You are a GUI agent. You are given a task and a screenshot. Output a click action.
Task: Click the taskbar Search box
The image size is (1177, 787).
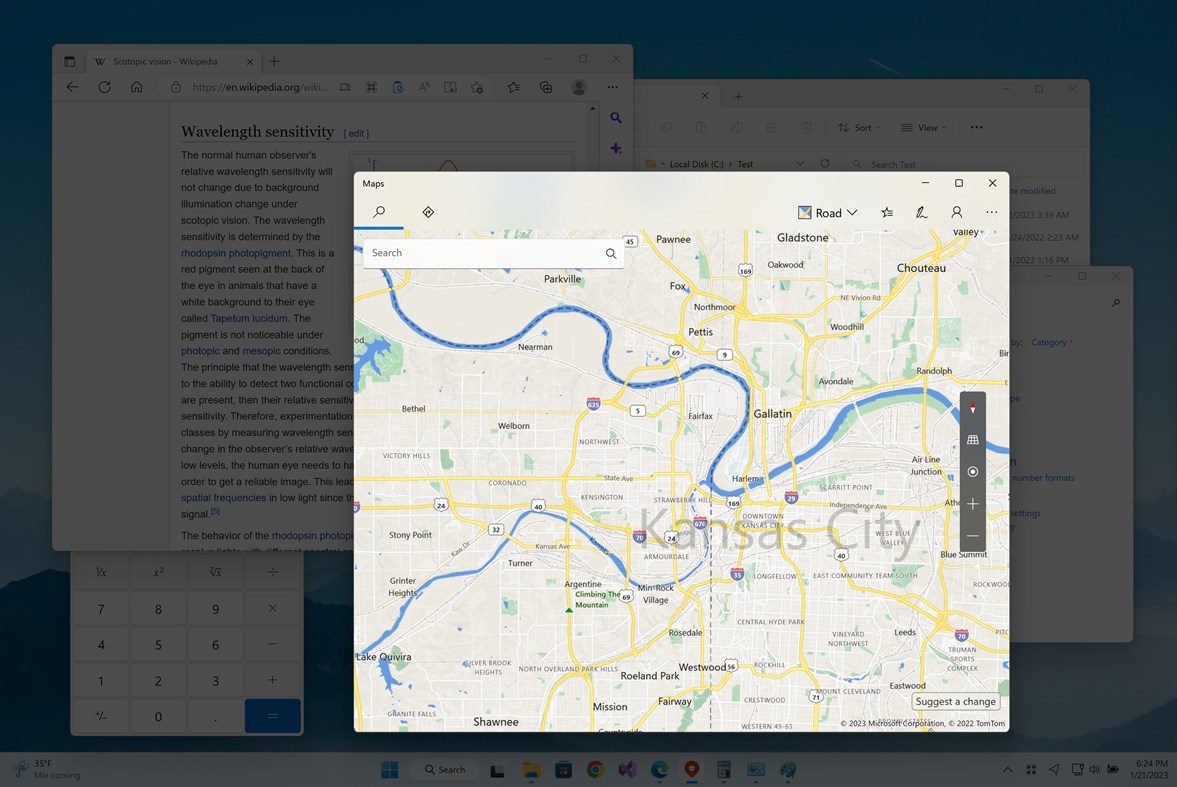(x=446, y=770)
